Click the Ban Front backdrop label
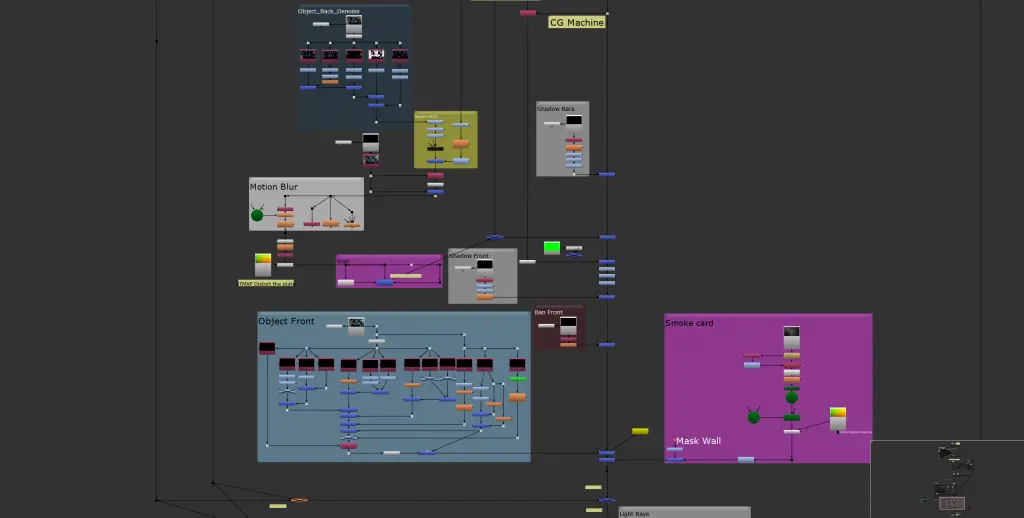 pos(549,312)
